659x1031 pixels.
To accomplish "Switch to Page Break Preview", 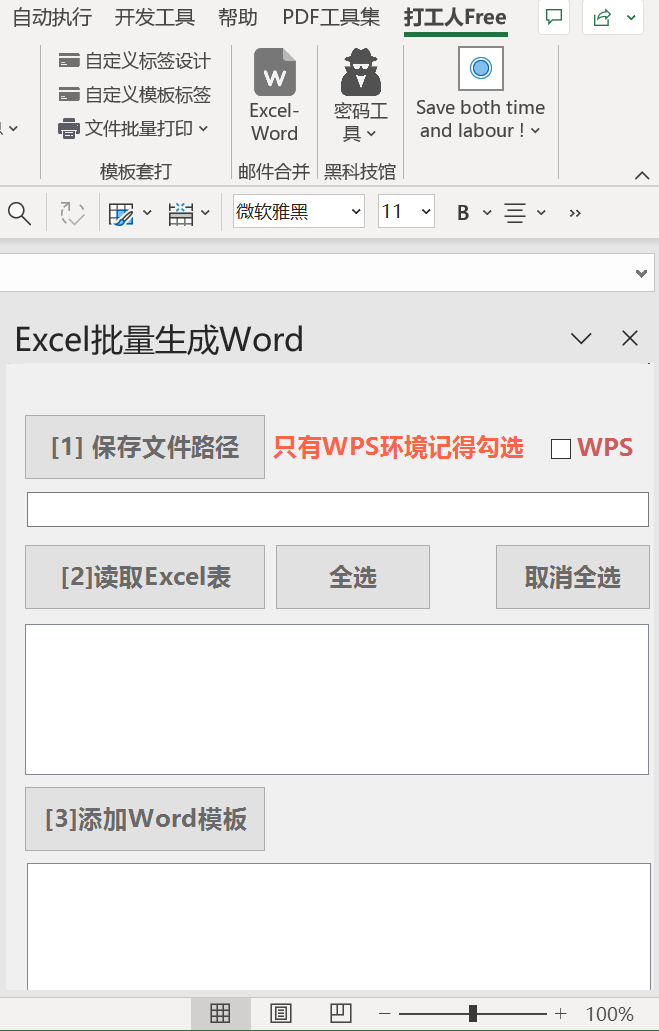I will 340,1013.
